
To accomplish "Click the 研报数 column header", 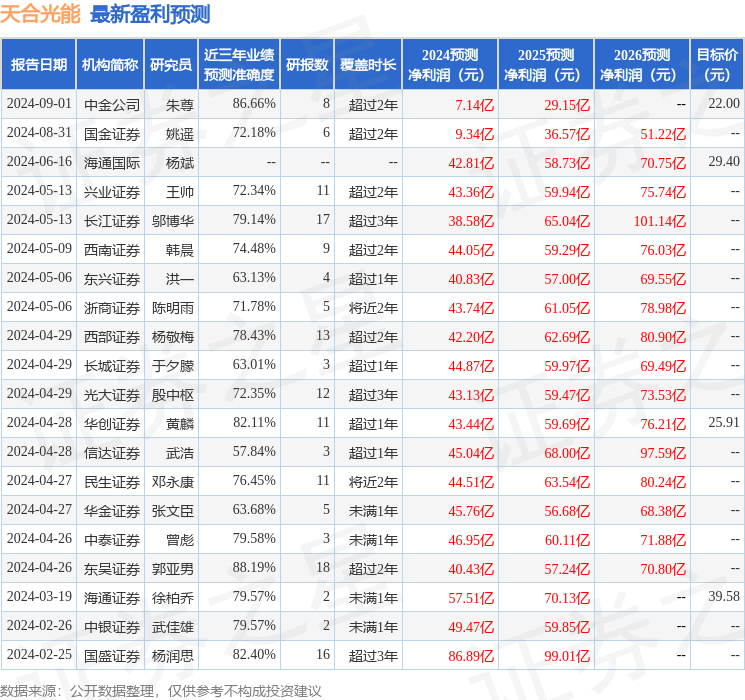I will point(307,65).
